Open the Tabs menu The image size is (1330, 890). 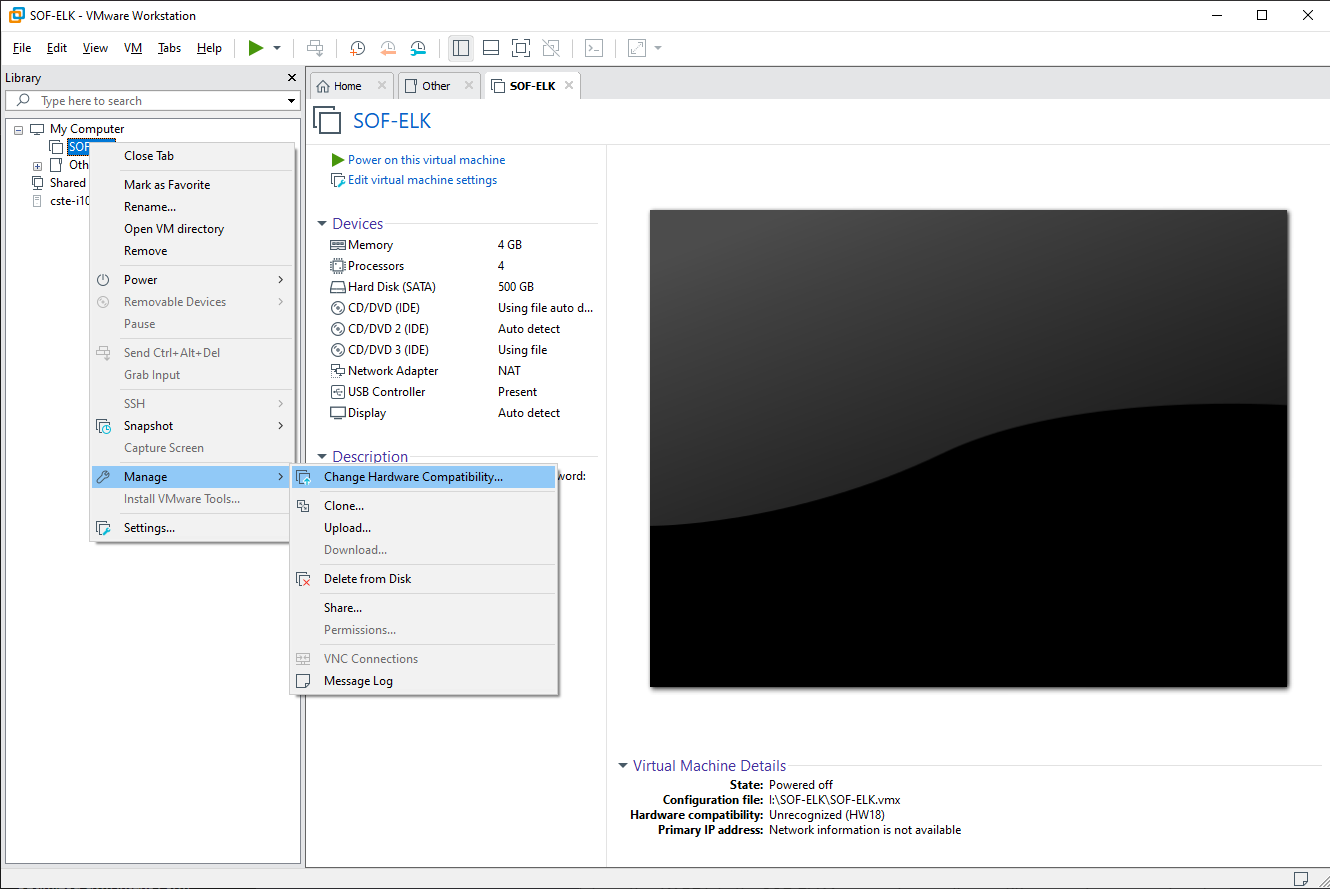click(170, 48)
